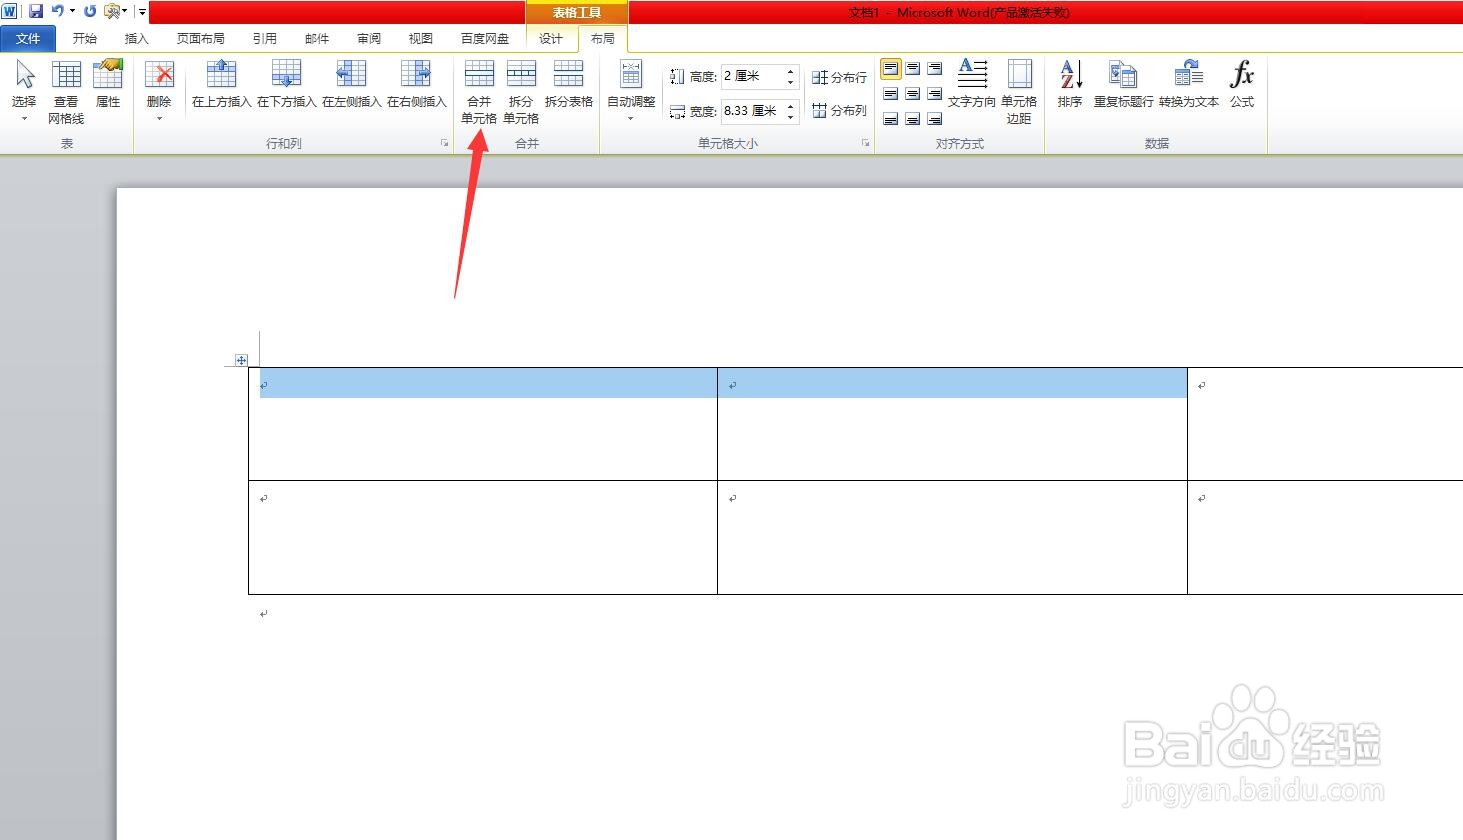Image resolution: width=1463 pixels, height=840 pixels.
Task: Click the Word application icon in title bar
Action: (10, 11)
